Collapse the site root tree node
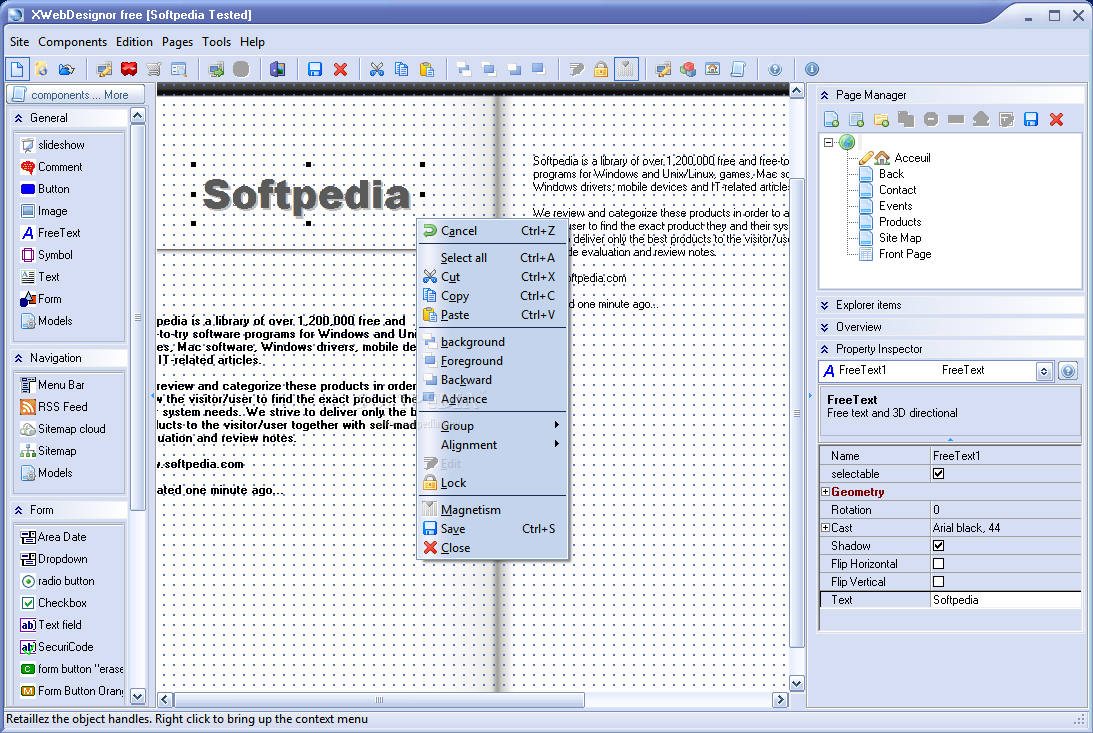Image resolution: width=1093 pixels, height=733 pixels. 828,142
